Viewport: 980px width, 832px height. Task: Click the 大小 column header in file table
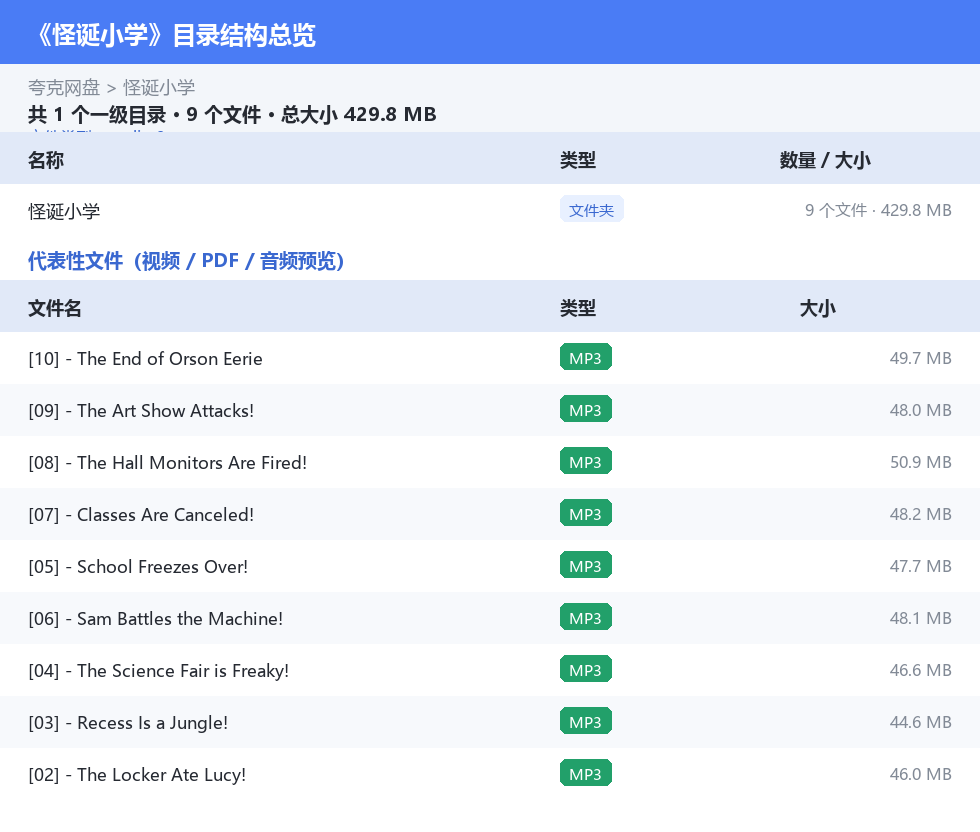pyautogui.click(x=818, y=308)
